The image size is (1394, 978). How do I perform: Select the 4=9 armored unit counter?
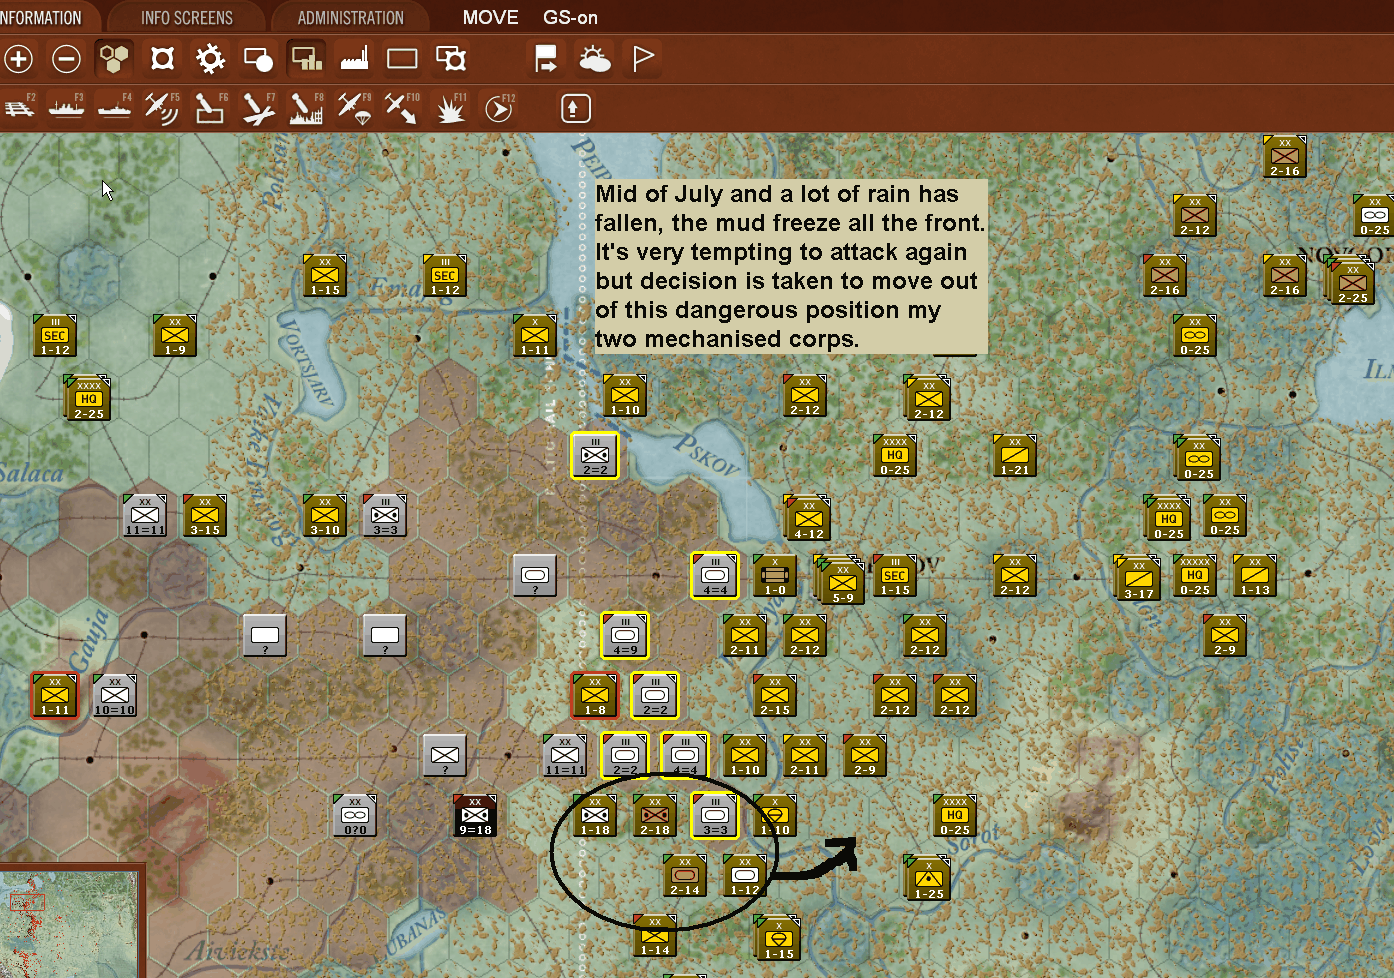pos(625,635)
